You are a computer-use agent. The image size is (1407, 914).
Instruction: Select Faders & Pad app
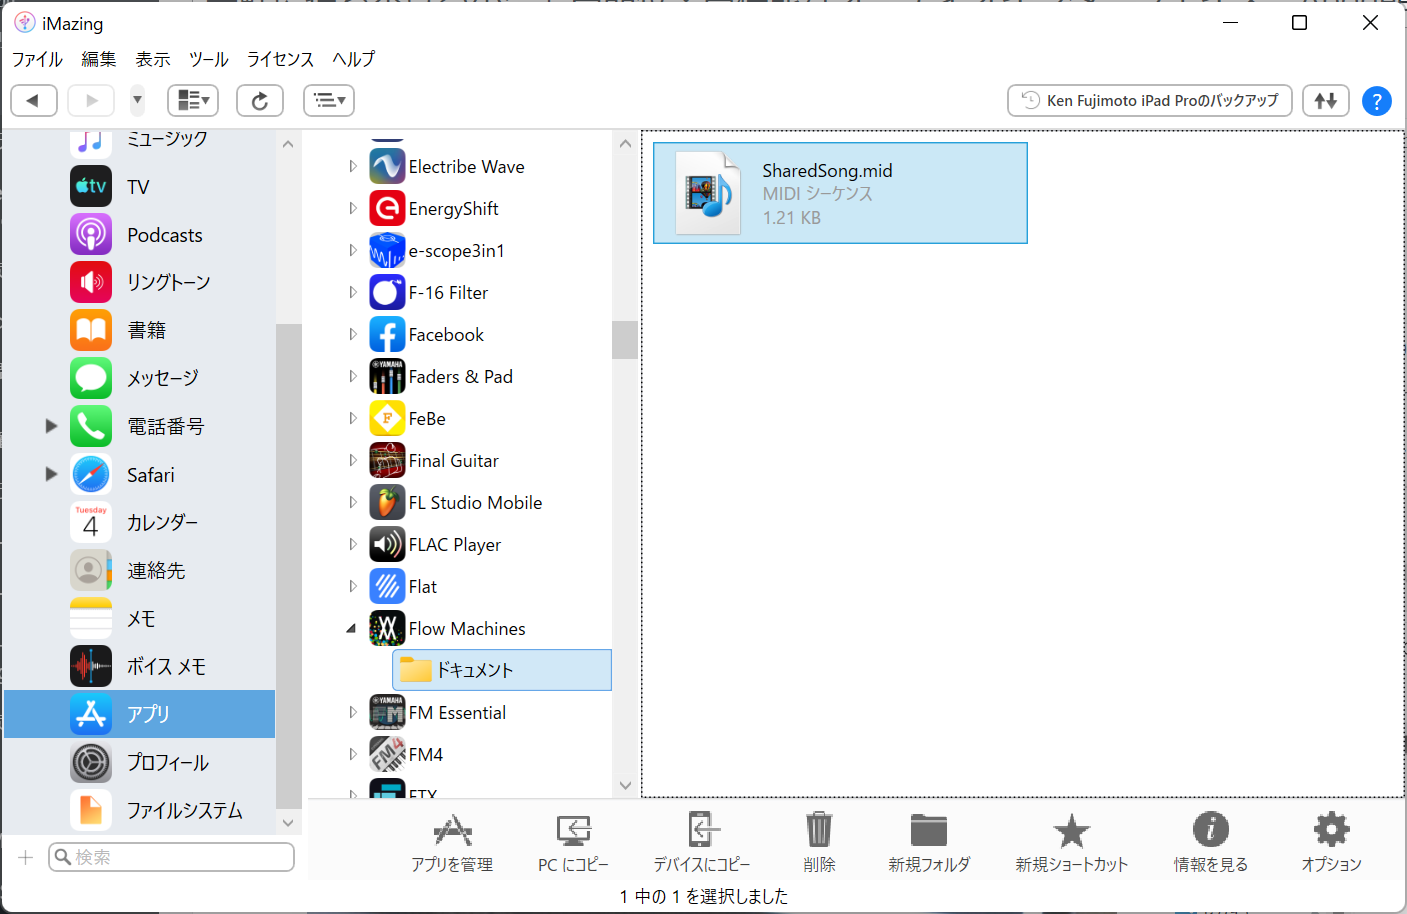441,377
